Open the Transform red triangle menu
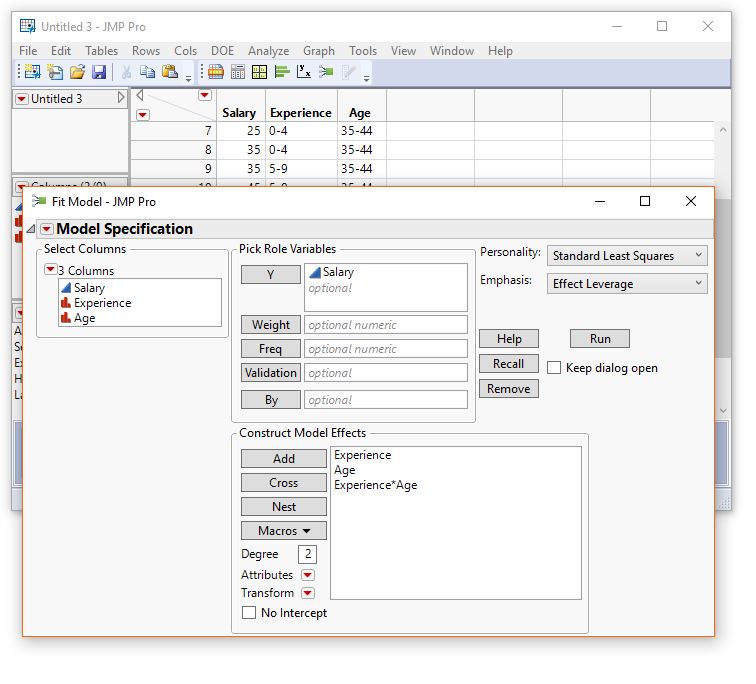Image resolution: width=756 pixels, height=684 pixels. coord(308,592)
